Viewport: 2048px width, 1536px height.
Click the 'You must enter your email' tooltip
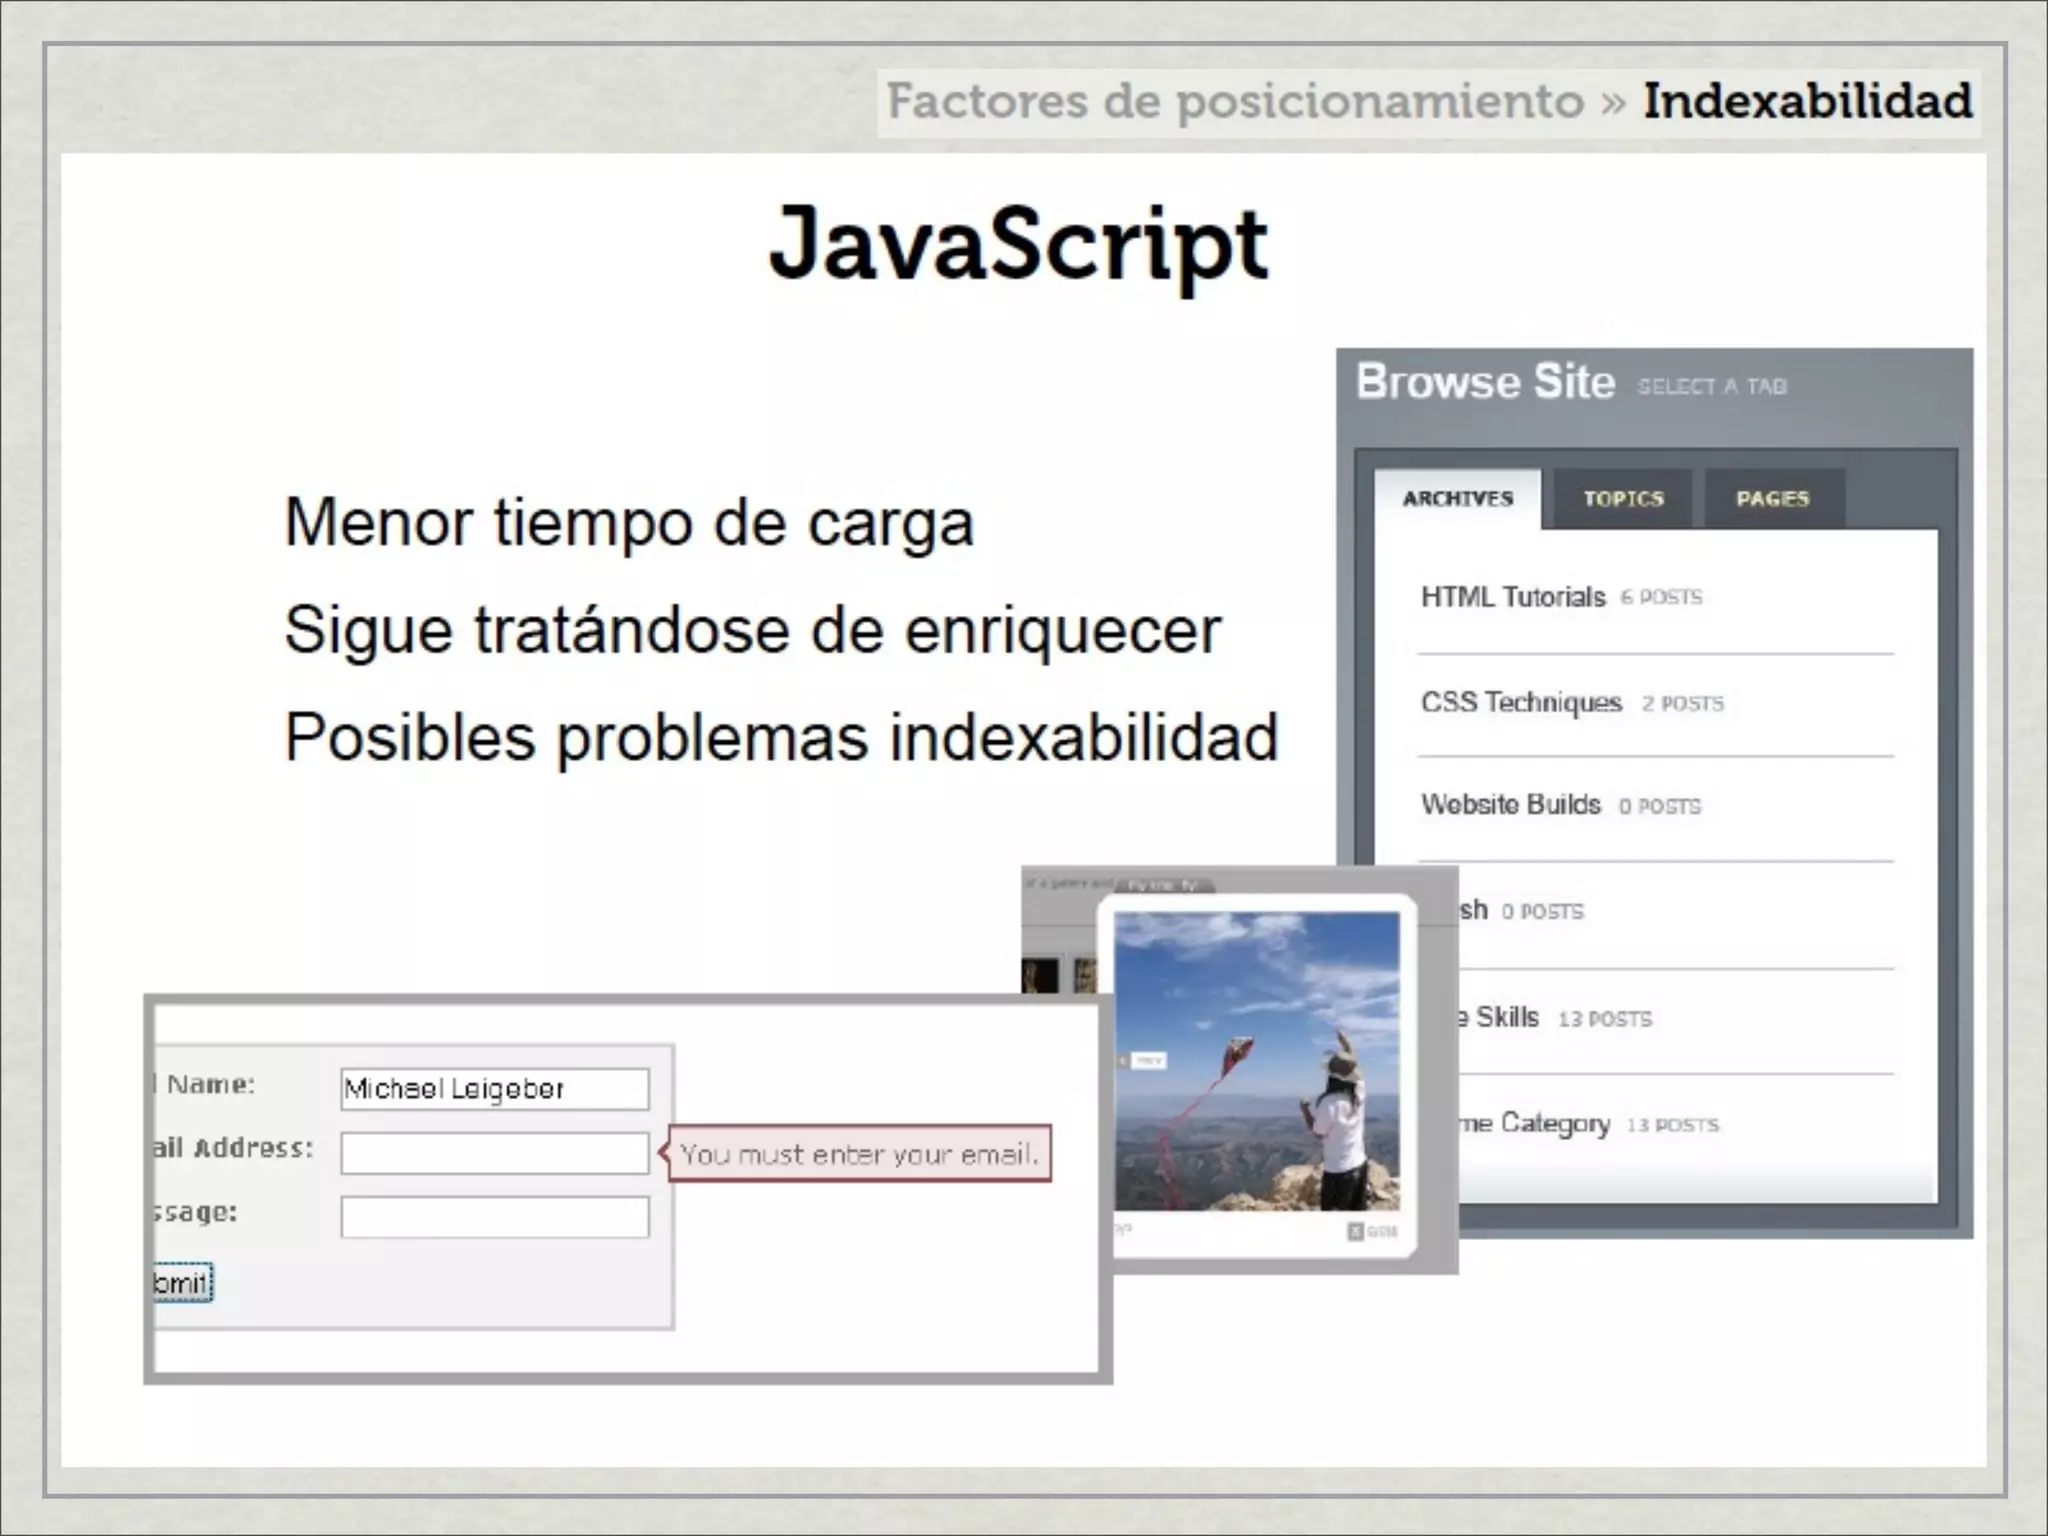[859, 1154]
